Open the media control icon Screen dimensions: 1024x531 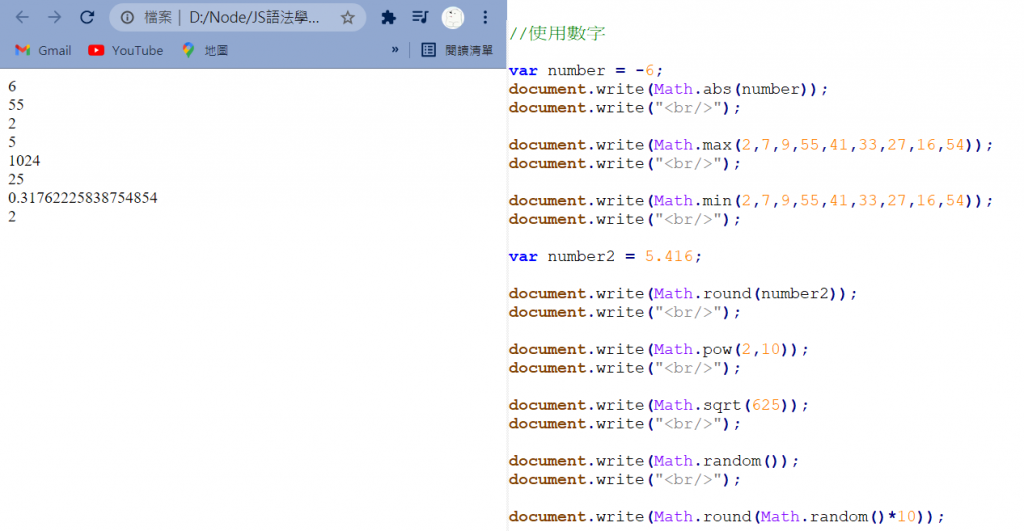[420, 18]
